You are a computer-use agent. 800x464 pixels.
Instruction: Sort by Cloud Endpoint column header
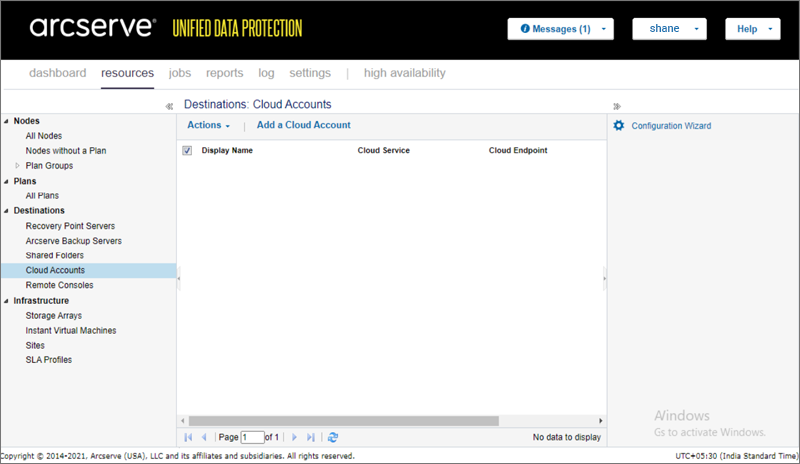coord(518,150)
